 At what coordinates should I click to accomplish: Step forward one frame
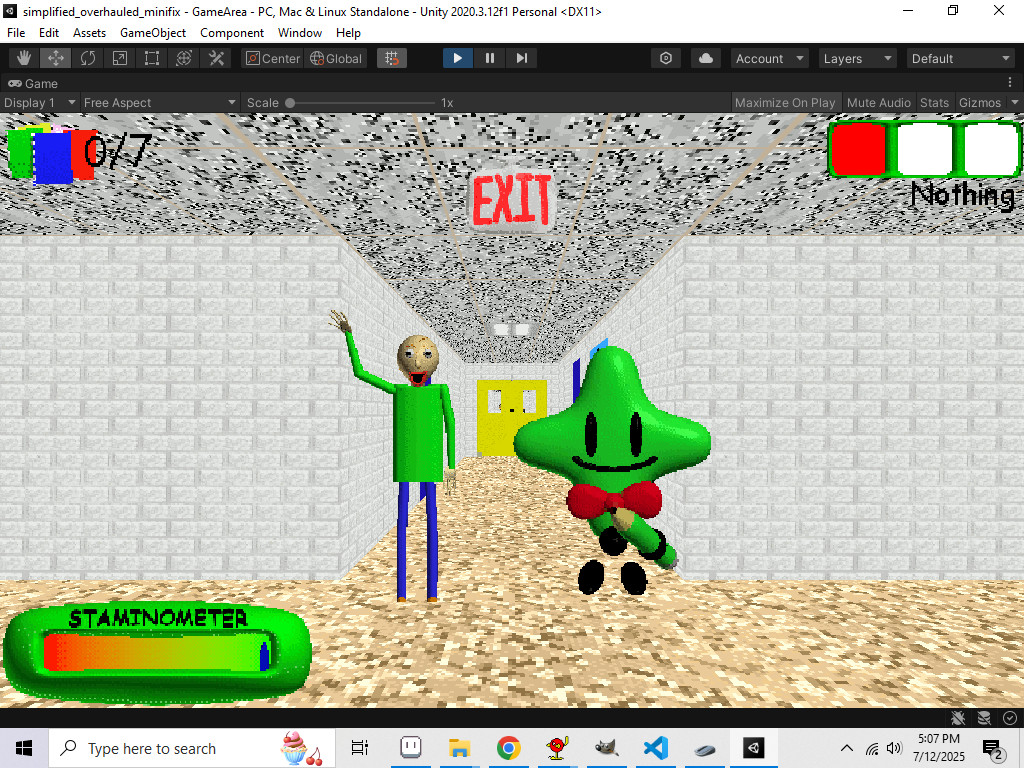pyautogui.click(x=522, y=58)
